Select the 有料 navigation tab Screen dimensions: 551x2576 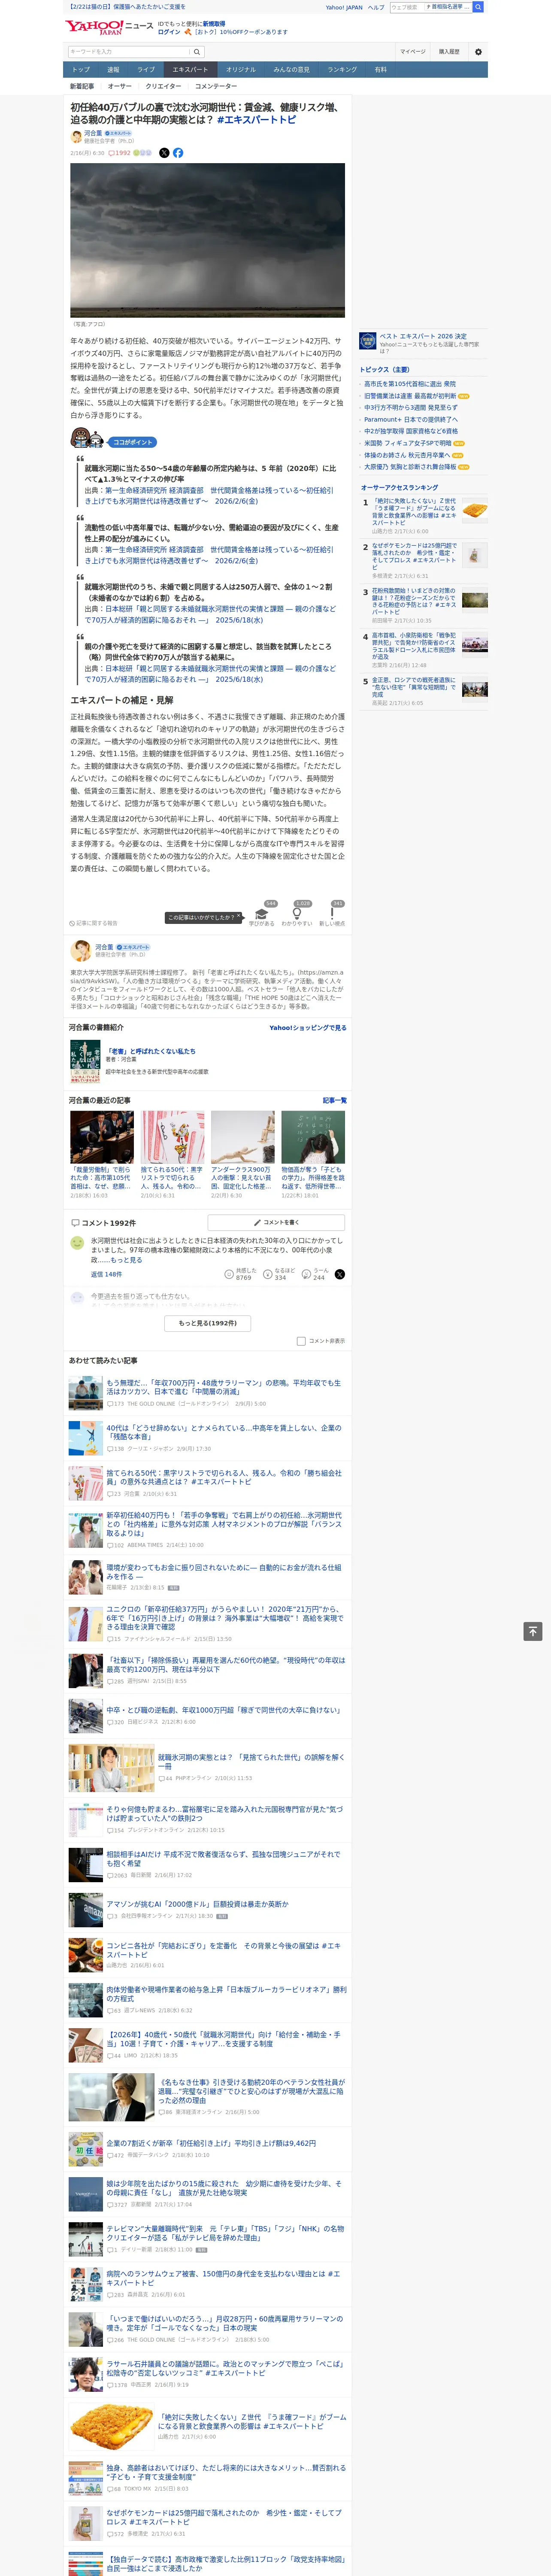381,70
